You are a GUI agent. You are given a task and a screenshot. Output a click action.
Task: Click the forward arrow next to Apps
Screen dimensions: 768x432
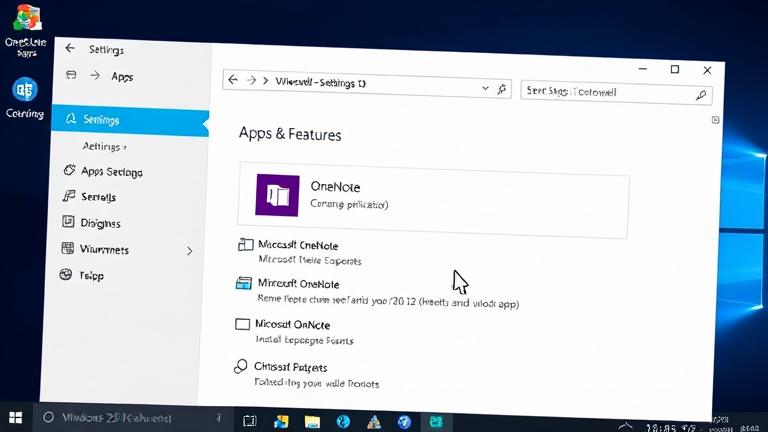(95, 75)
